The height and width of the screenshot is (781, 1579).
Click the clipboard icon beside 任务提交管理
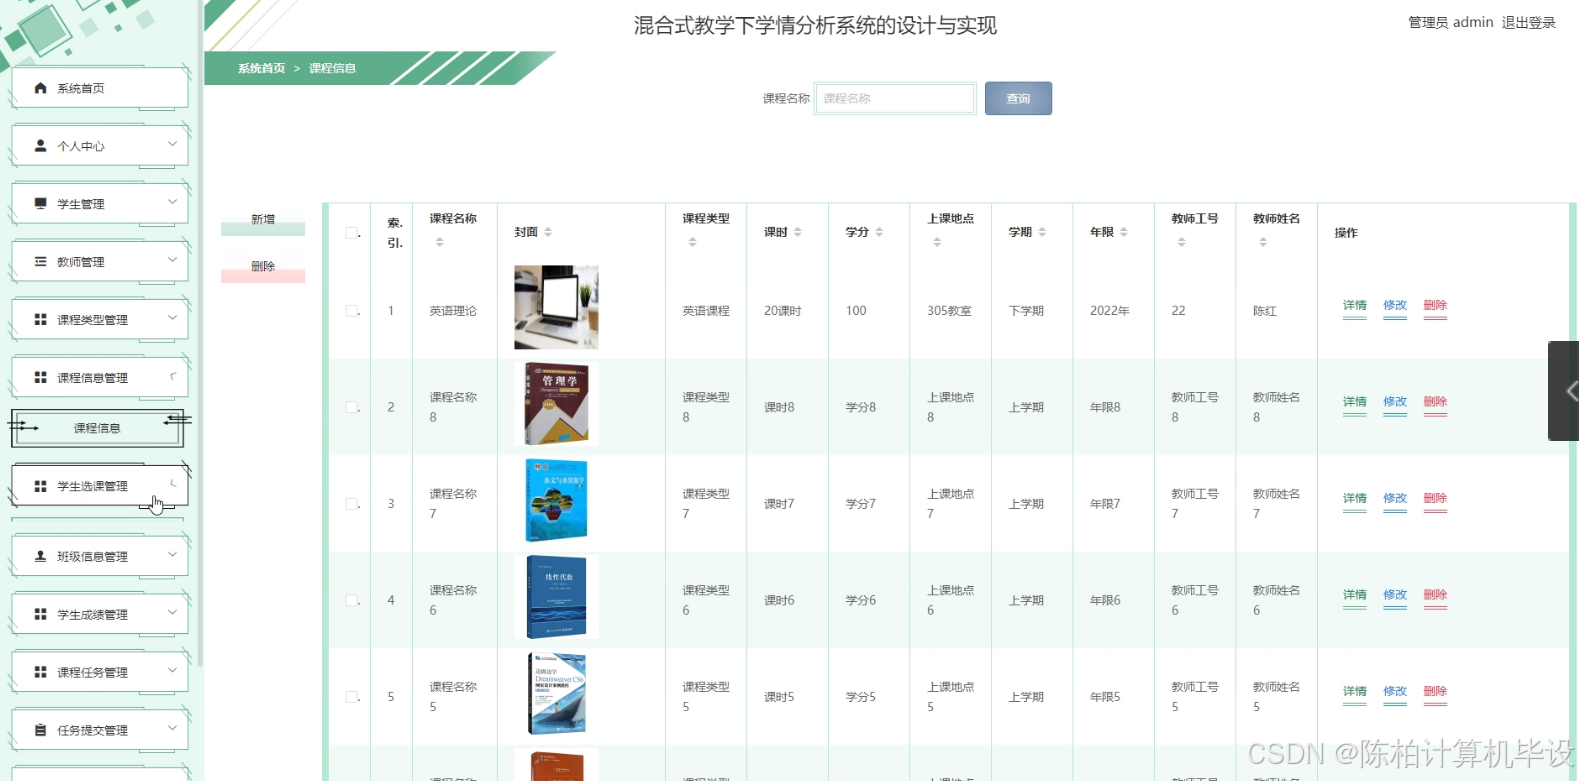40,730
